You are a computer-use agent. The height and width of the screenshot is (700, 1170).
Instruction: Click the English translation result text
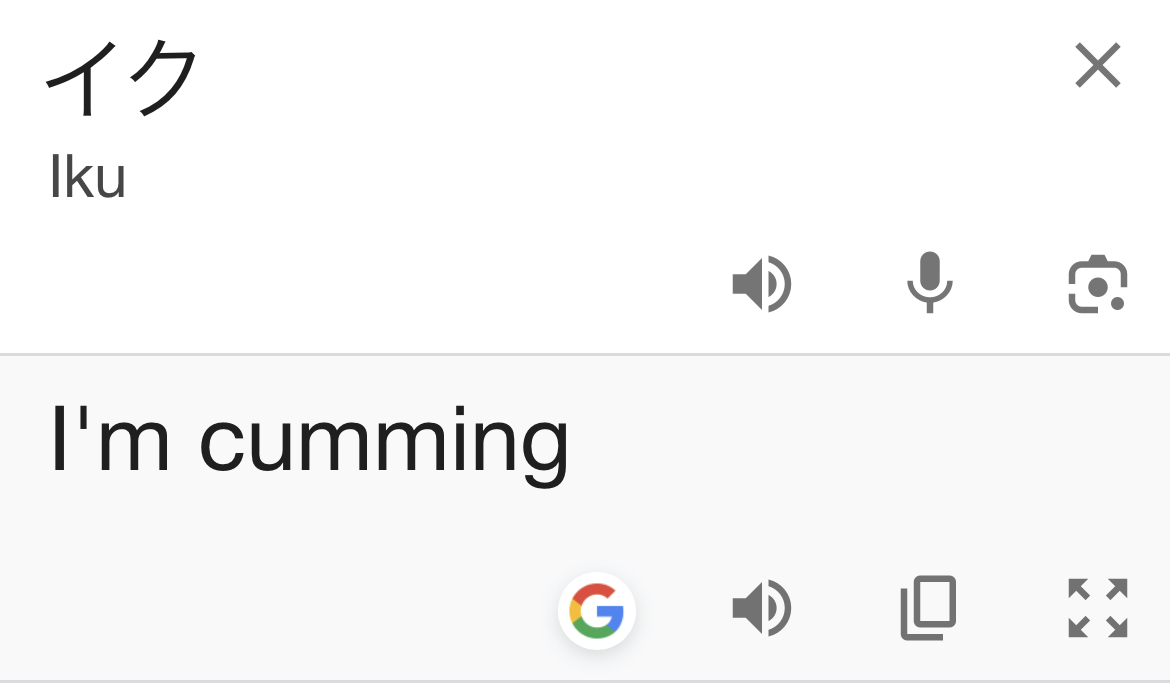tap(310, 443)
